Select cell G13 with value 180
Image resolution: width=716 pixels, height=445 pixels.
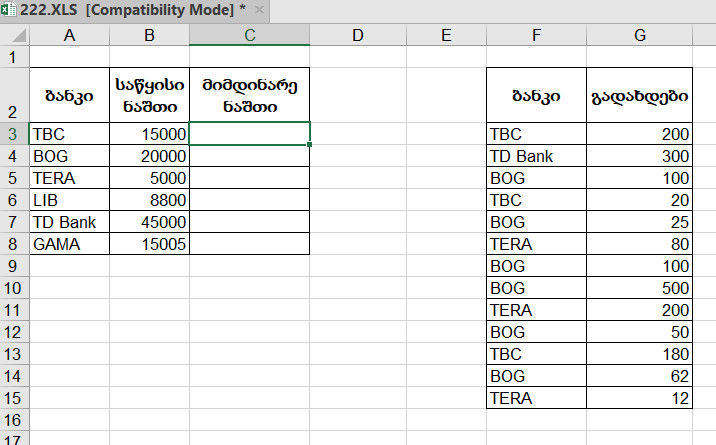[640, 354]
